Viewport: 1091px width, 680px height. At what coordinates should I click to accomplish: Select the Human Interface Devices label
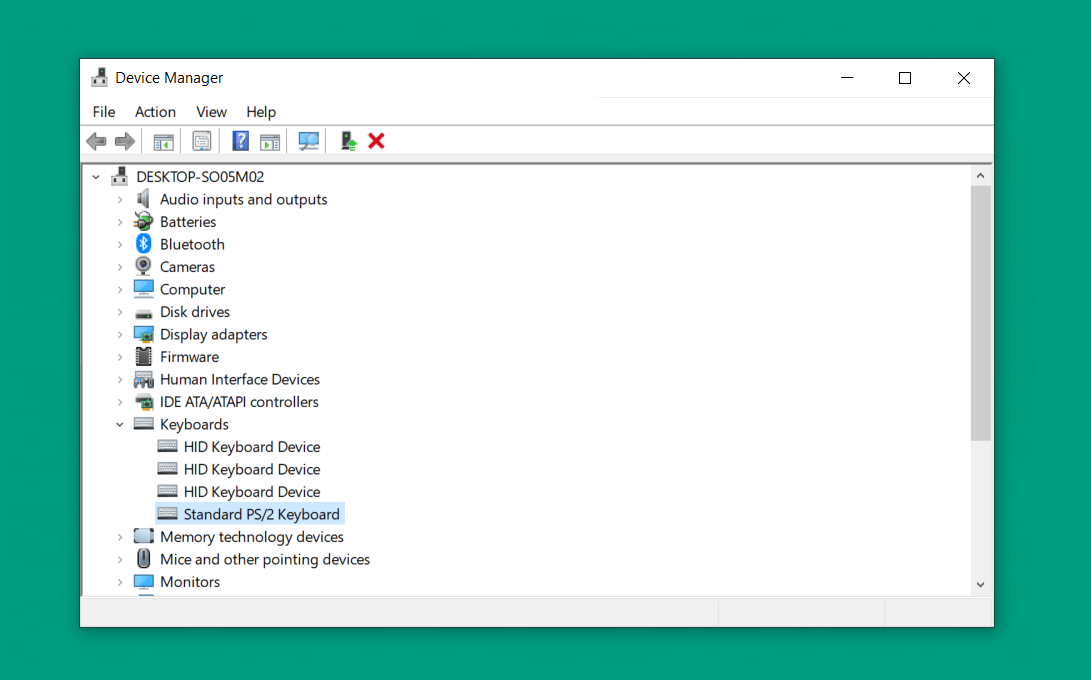pos(240,379)
